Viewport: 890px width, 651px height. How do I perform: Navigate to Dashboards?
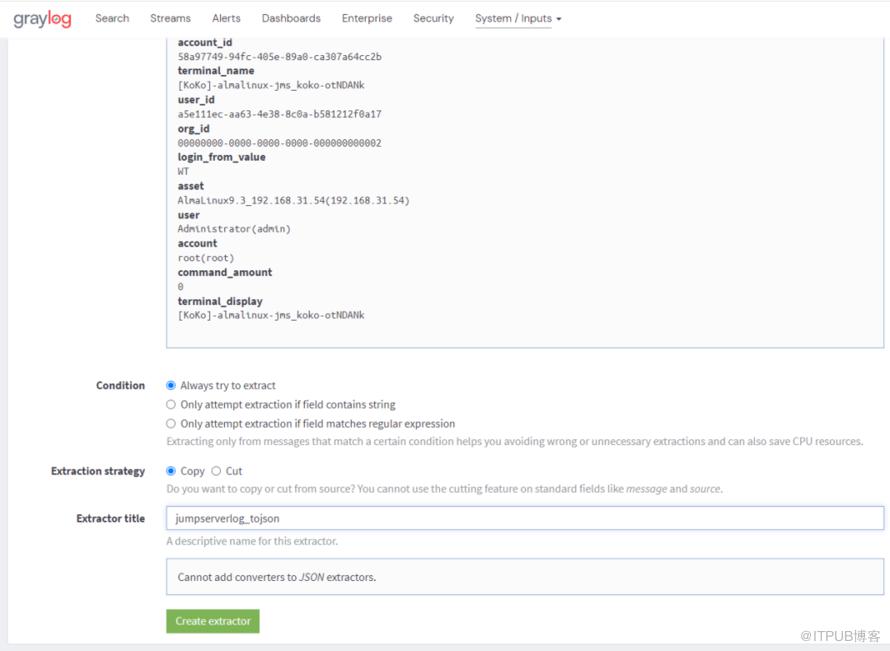(x=291, y=18)
